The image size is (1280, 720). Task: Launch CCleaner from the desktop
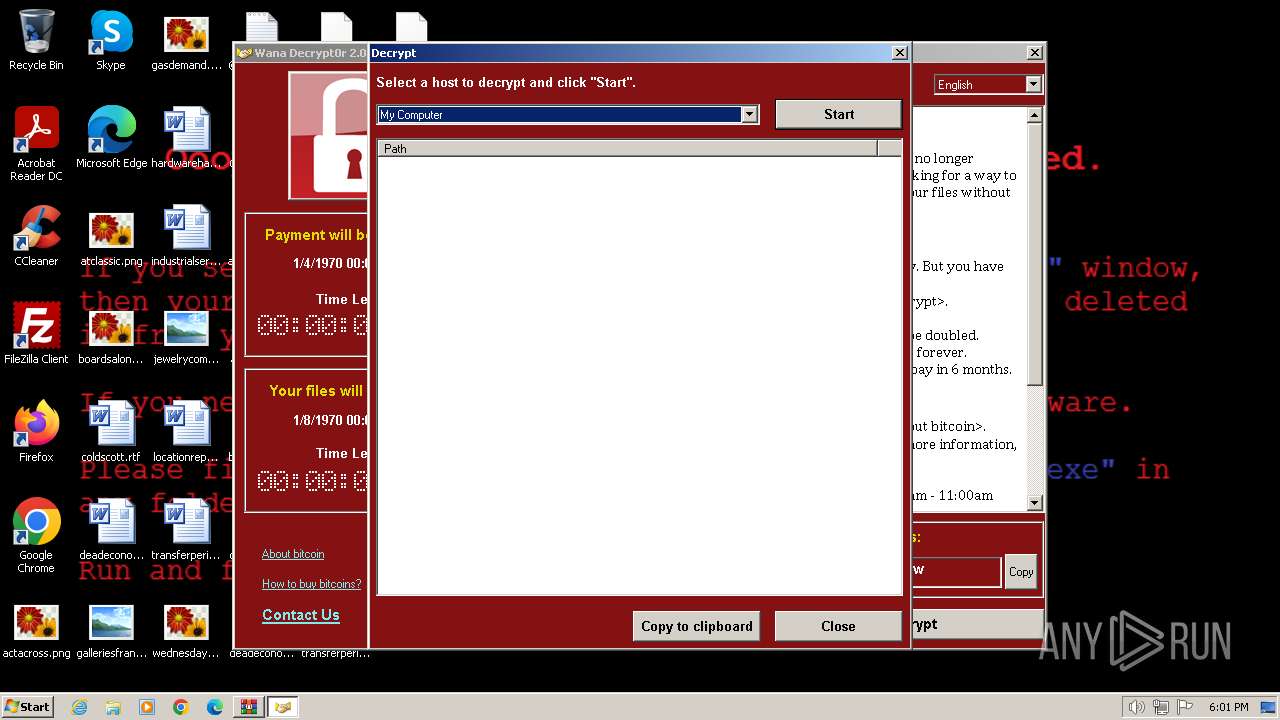[36, 236]
